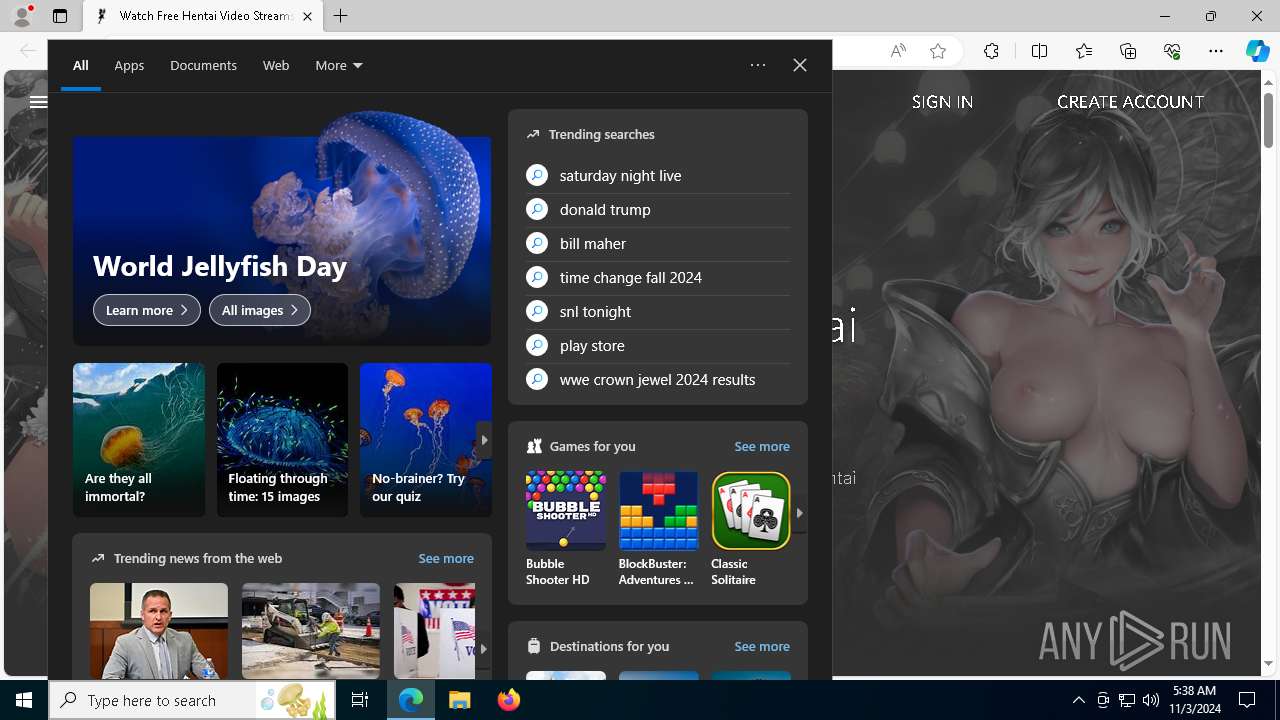Open Edge Settings and more menu

tap(1216, 51)
